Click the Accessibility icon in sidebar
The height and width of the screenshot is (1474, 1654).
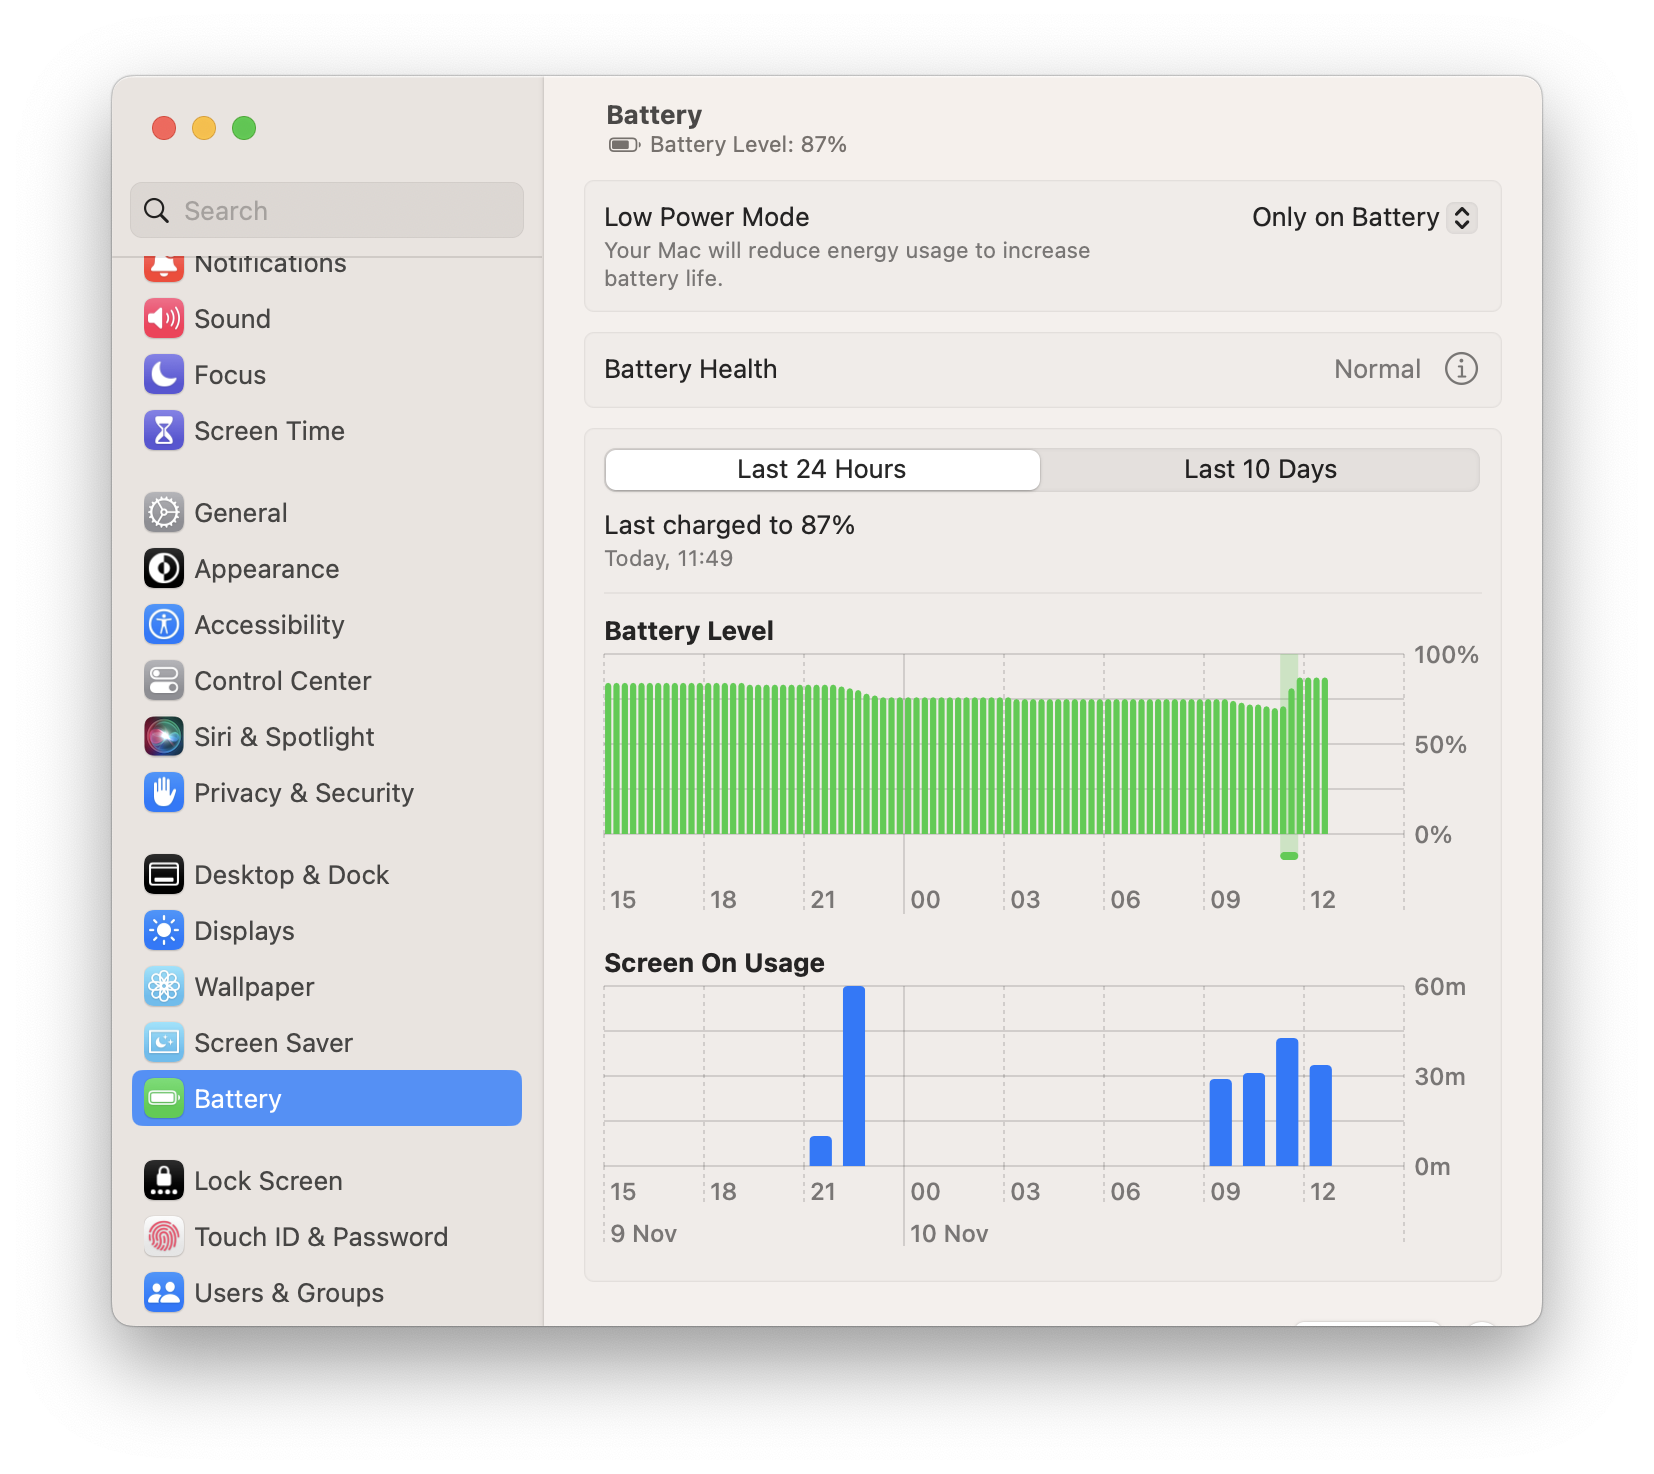pyautogui.click(x=164, y=625)
